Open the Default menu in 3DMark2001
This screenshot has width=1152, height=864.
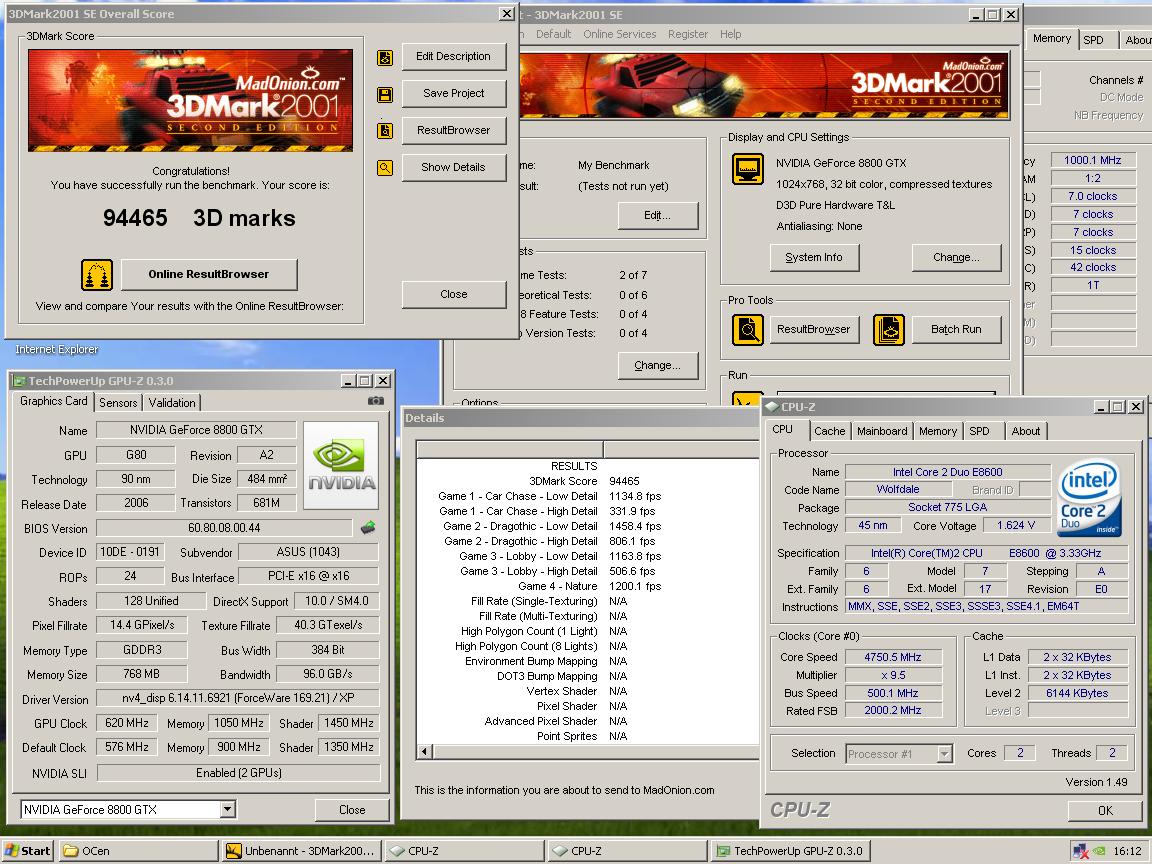tap(553, 34)
